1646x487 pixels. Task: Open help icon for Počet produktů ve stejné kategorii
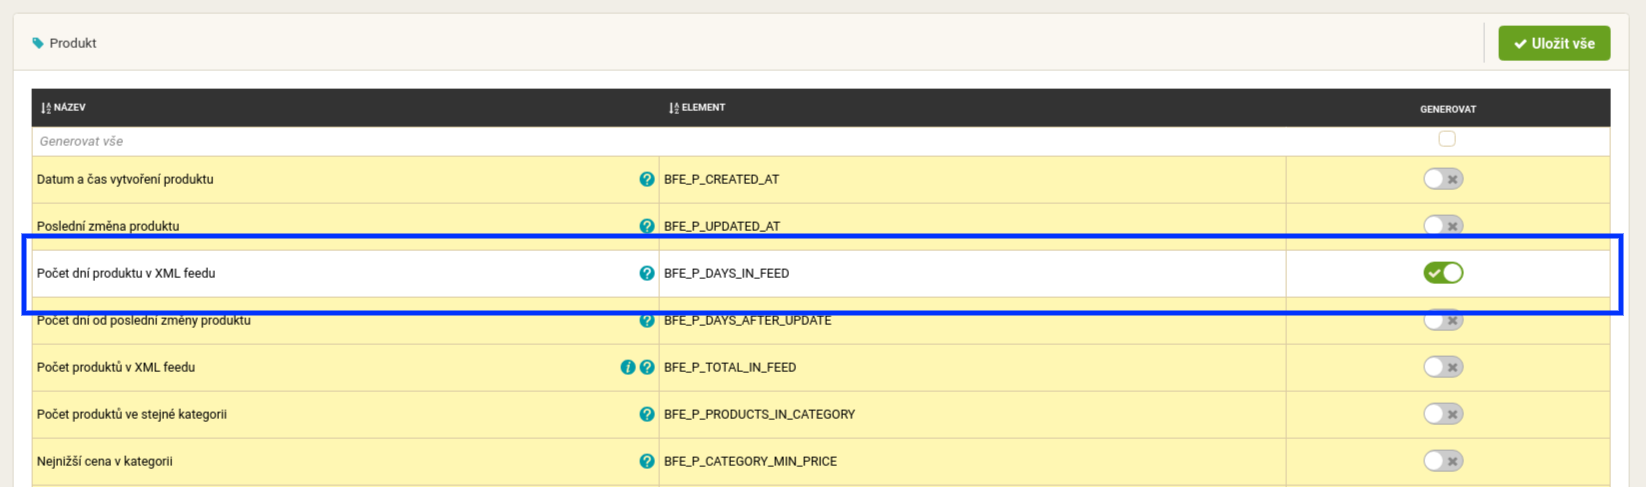pyautogui.click(x=647, y=414)
